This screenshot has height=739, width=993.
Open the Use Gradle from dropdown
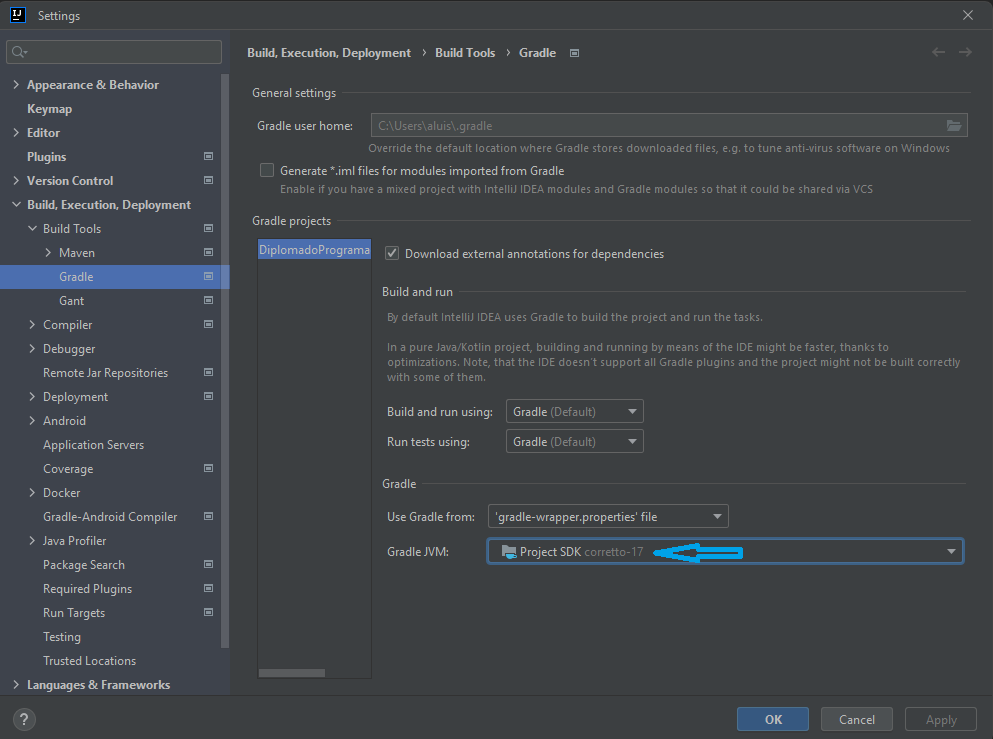point(608,517)
